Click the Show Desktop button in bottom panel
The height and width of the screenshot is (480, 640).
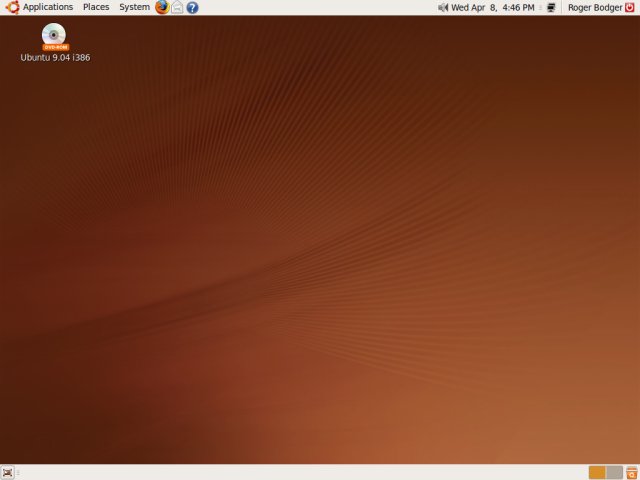coord(7,473)
